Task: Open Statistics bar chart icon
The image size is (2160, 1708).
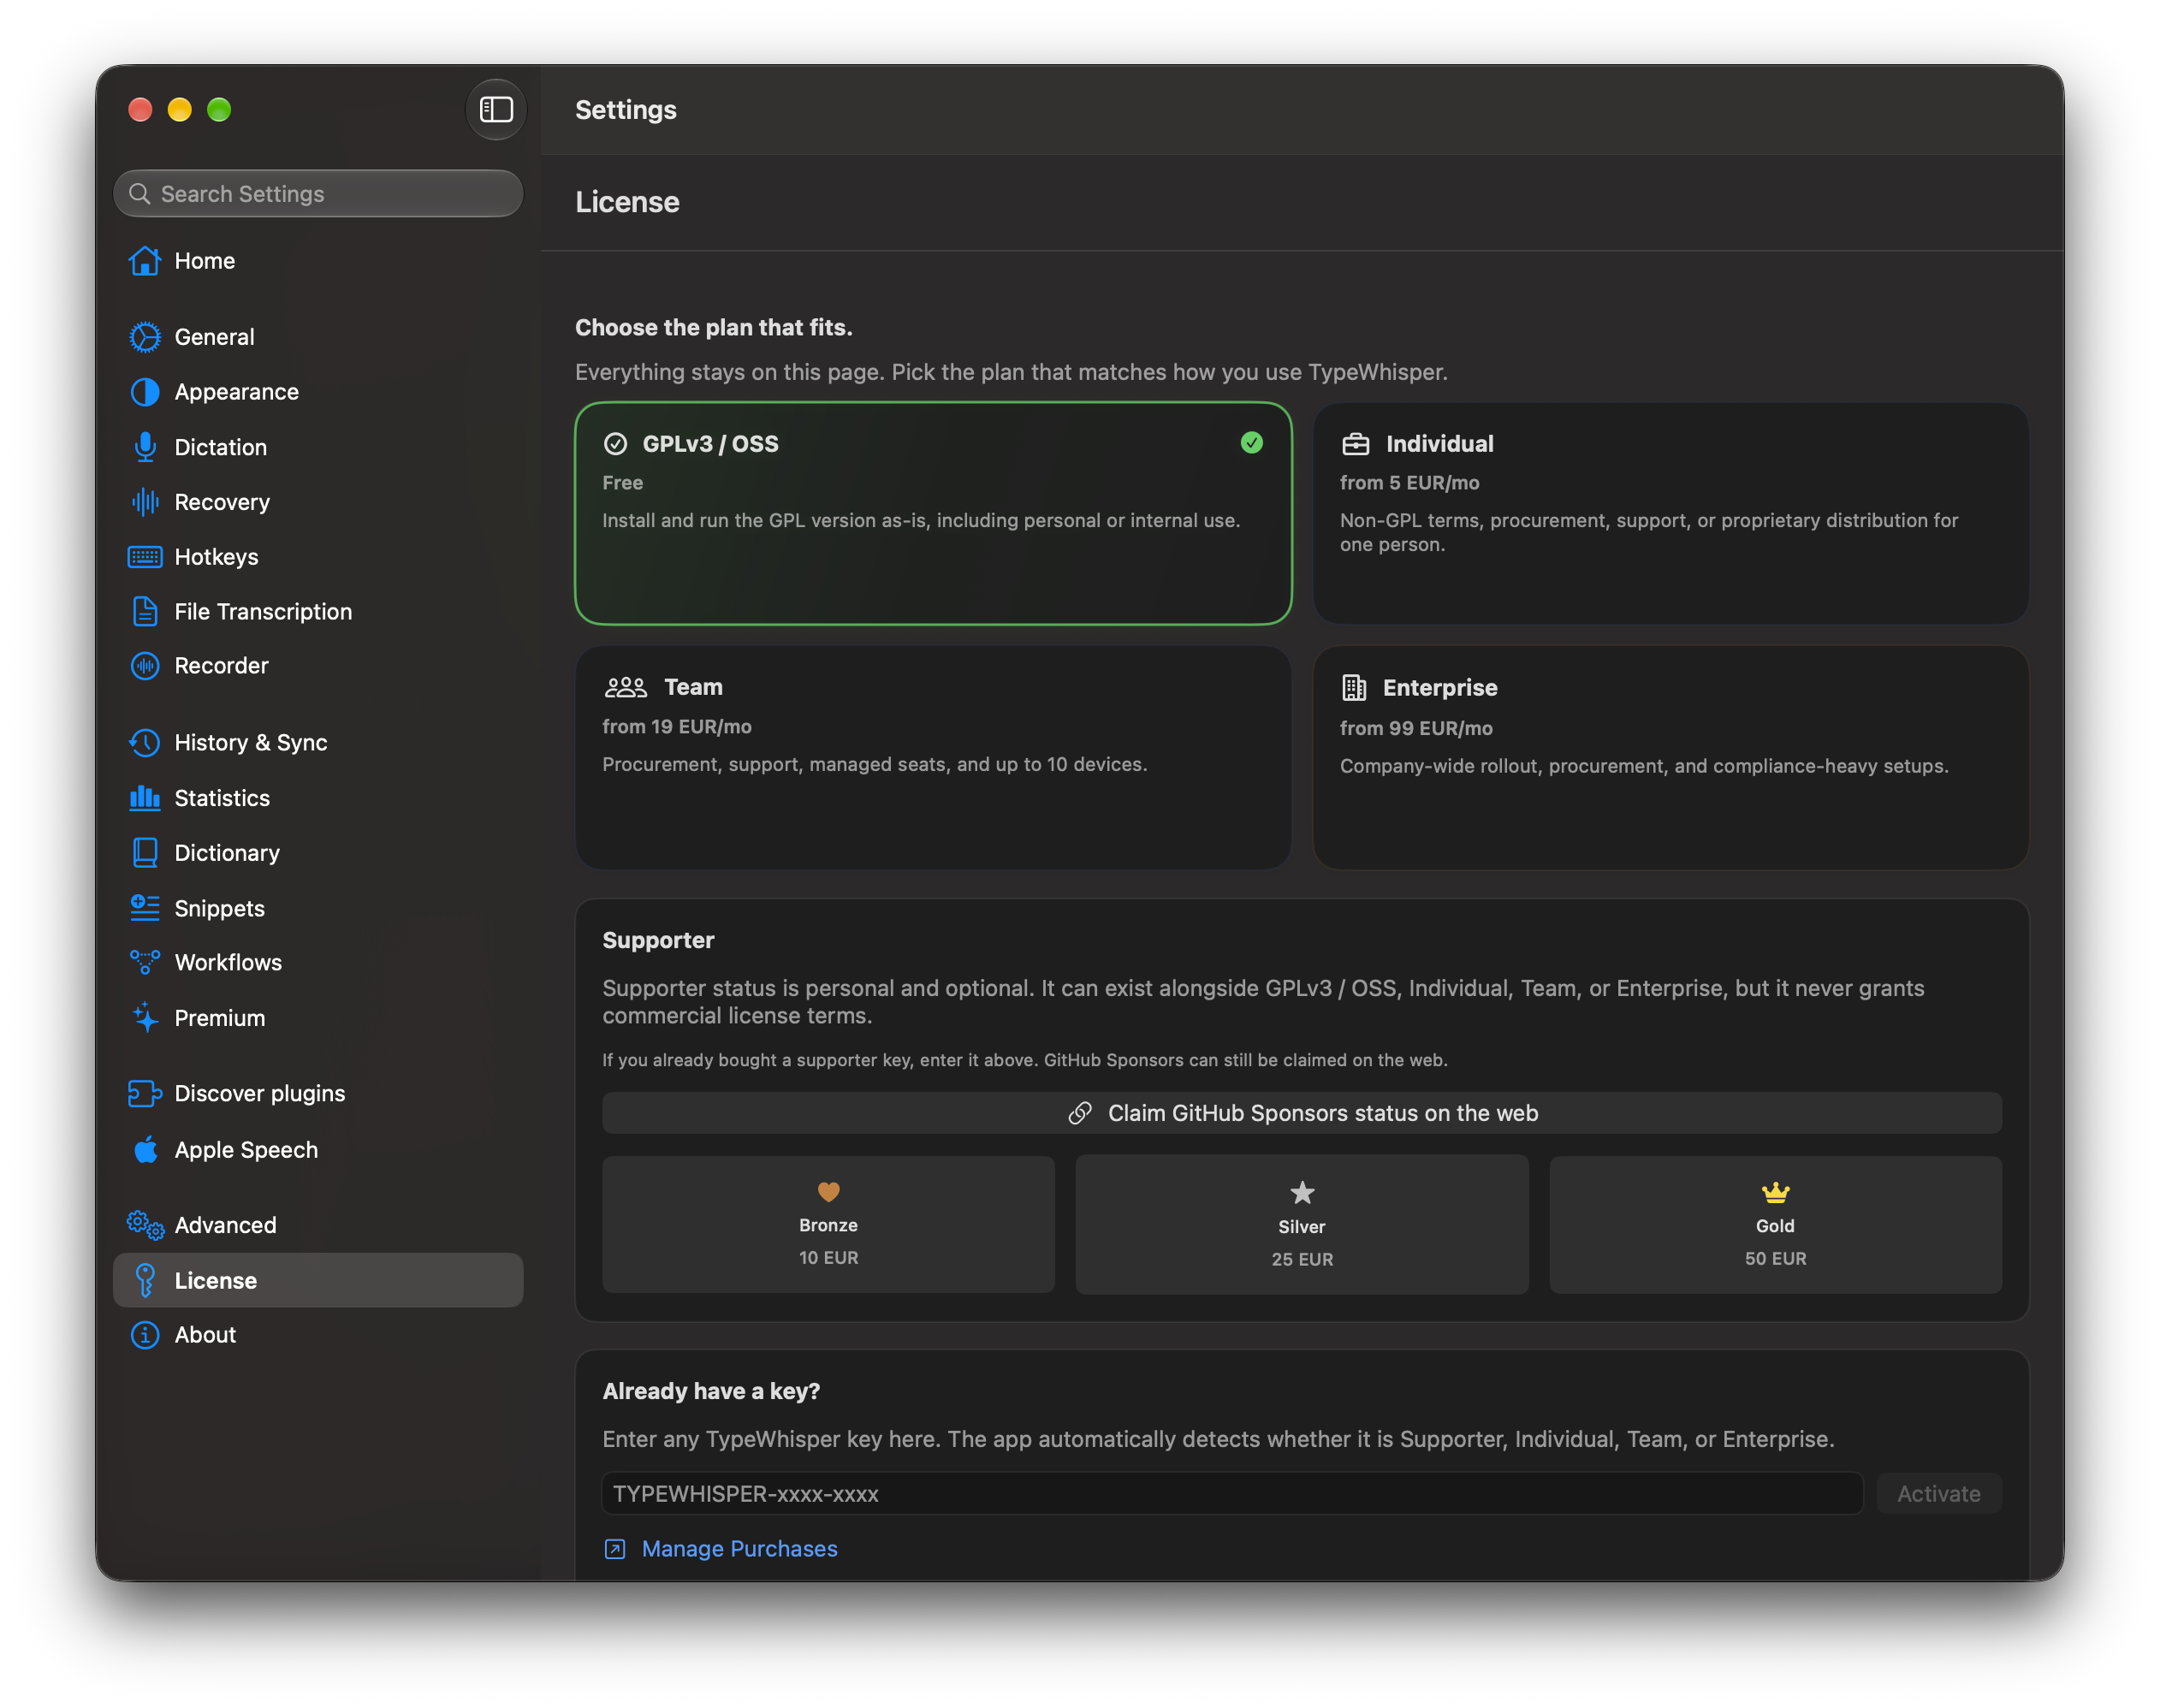Action: point(145,798)
